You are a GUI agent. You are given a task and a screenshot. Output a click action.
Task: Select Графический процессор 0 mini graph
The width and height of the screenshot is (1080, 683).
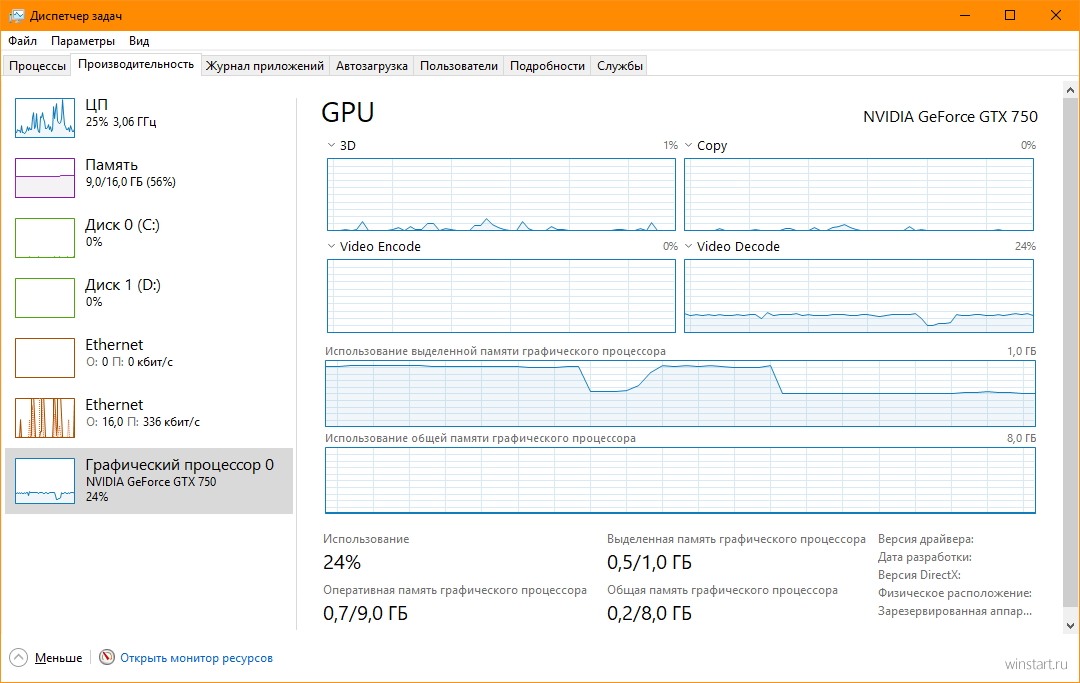click(45, 481)
